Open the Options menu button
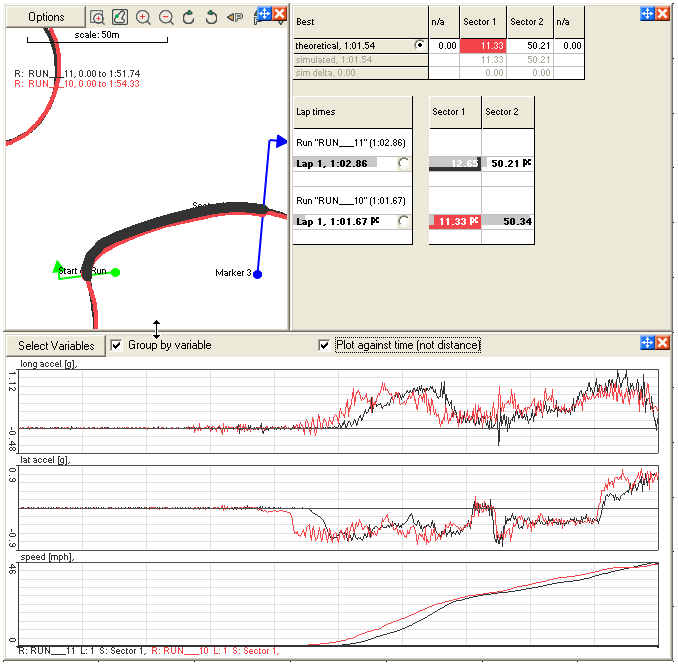Image resolution: width=678 pixels, height=666 pixels. pyautogui.click(x=45, y=17)
